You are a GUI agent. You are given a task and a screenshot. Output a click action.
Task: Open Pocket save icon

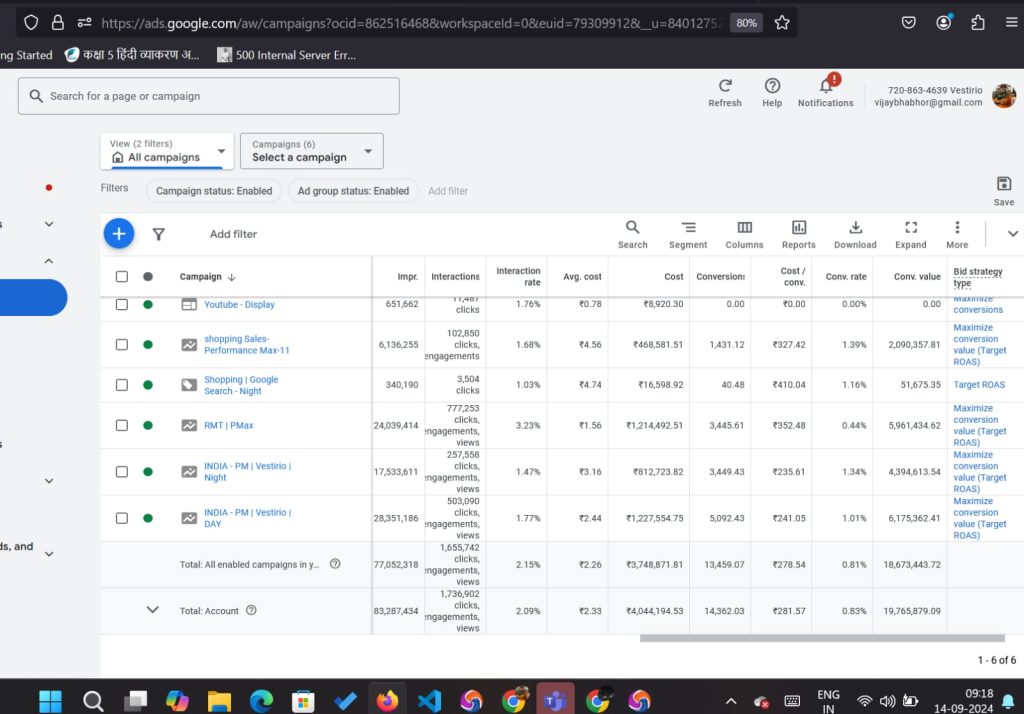908,23
